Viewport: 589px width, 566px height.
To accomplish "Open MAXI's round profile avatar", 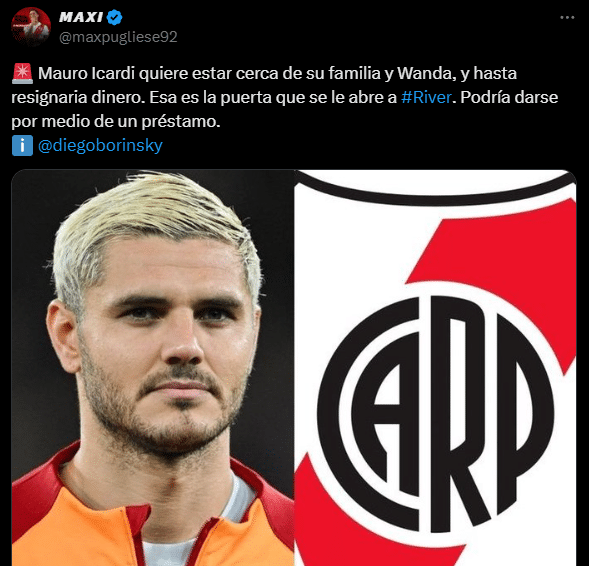I will [x=31, y=26].
